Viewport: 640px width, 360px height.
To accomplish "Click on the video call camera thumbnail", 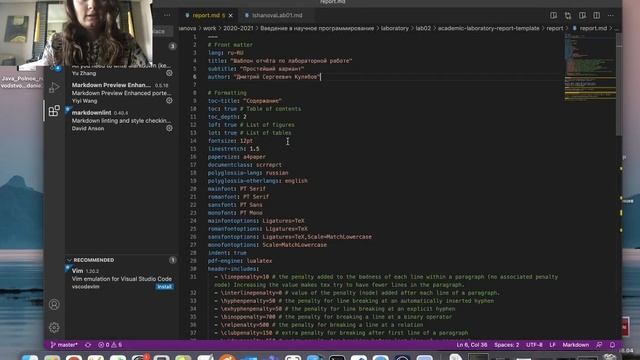I will (76, 33).
